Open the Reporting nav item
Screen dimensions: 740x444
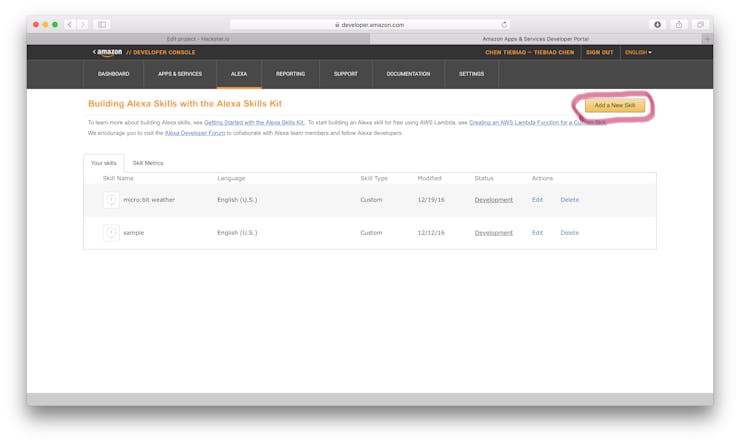coord(290,74)
